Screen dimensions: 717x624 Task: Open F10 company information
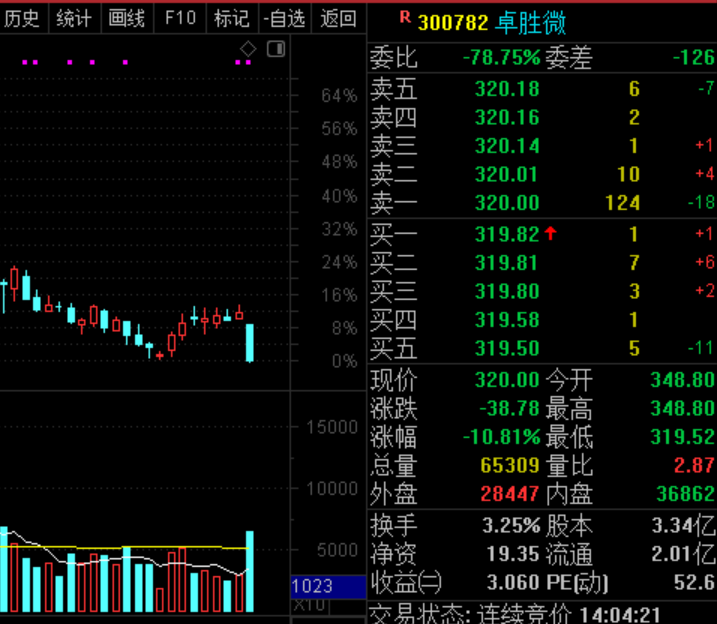180,18
